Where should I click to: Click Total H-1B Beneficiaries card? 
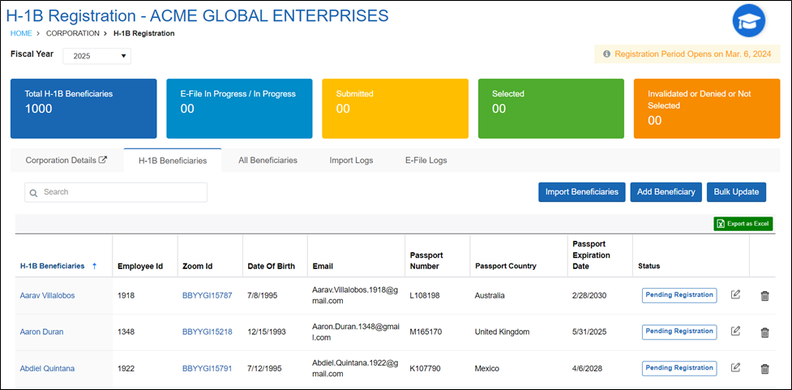coord(83,109)
